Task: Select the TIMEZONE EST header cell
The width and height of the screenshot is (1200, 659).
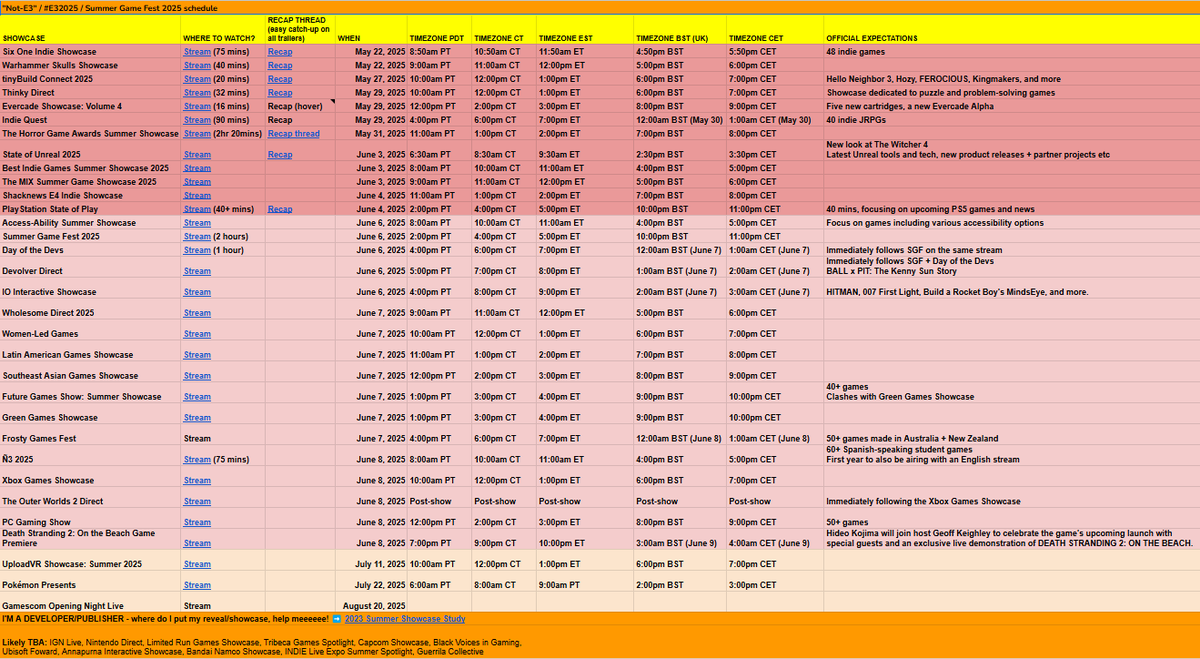Action: [x=584, y=30]
